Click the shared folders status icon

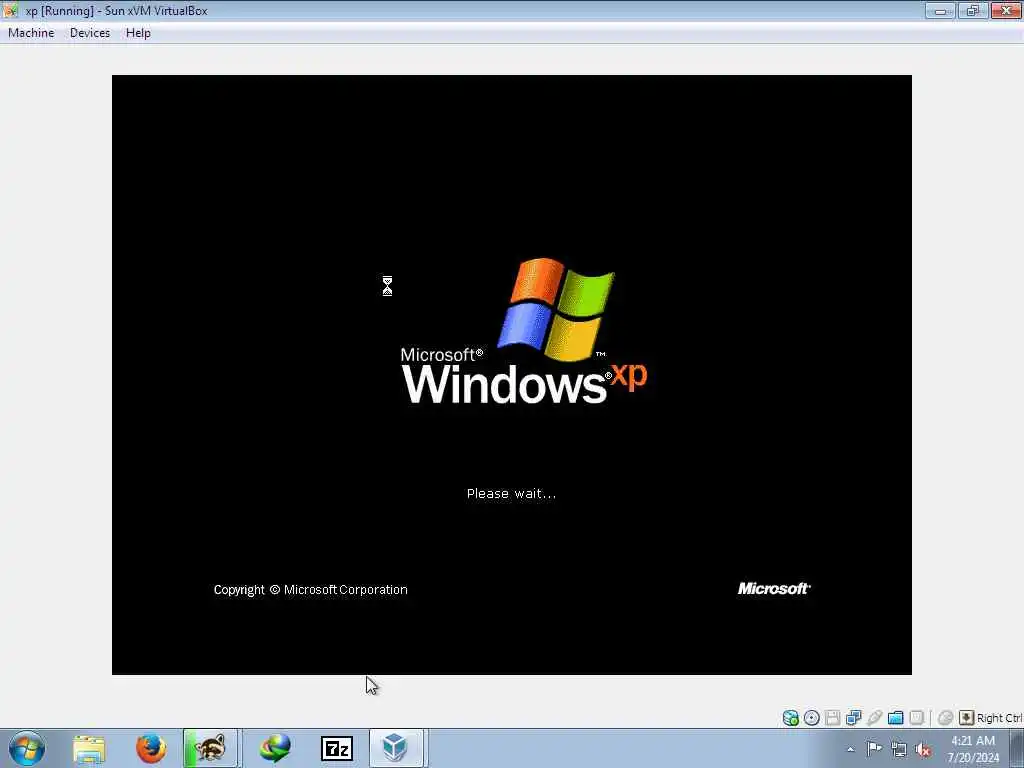pyautogui.click(x=895, y=718)
